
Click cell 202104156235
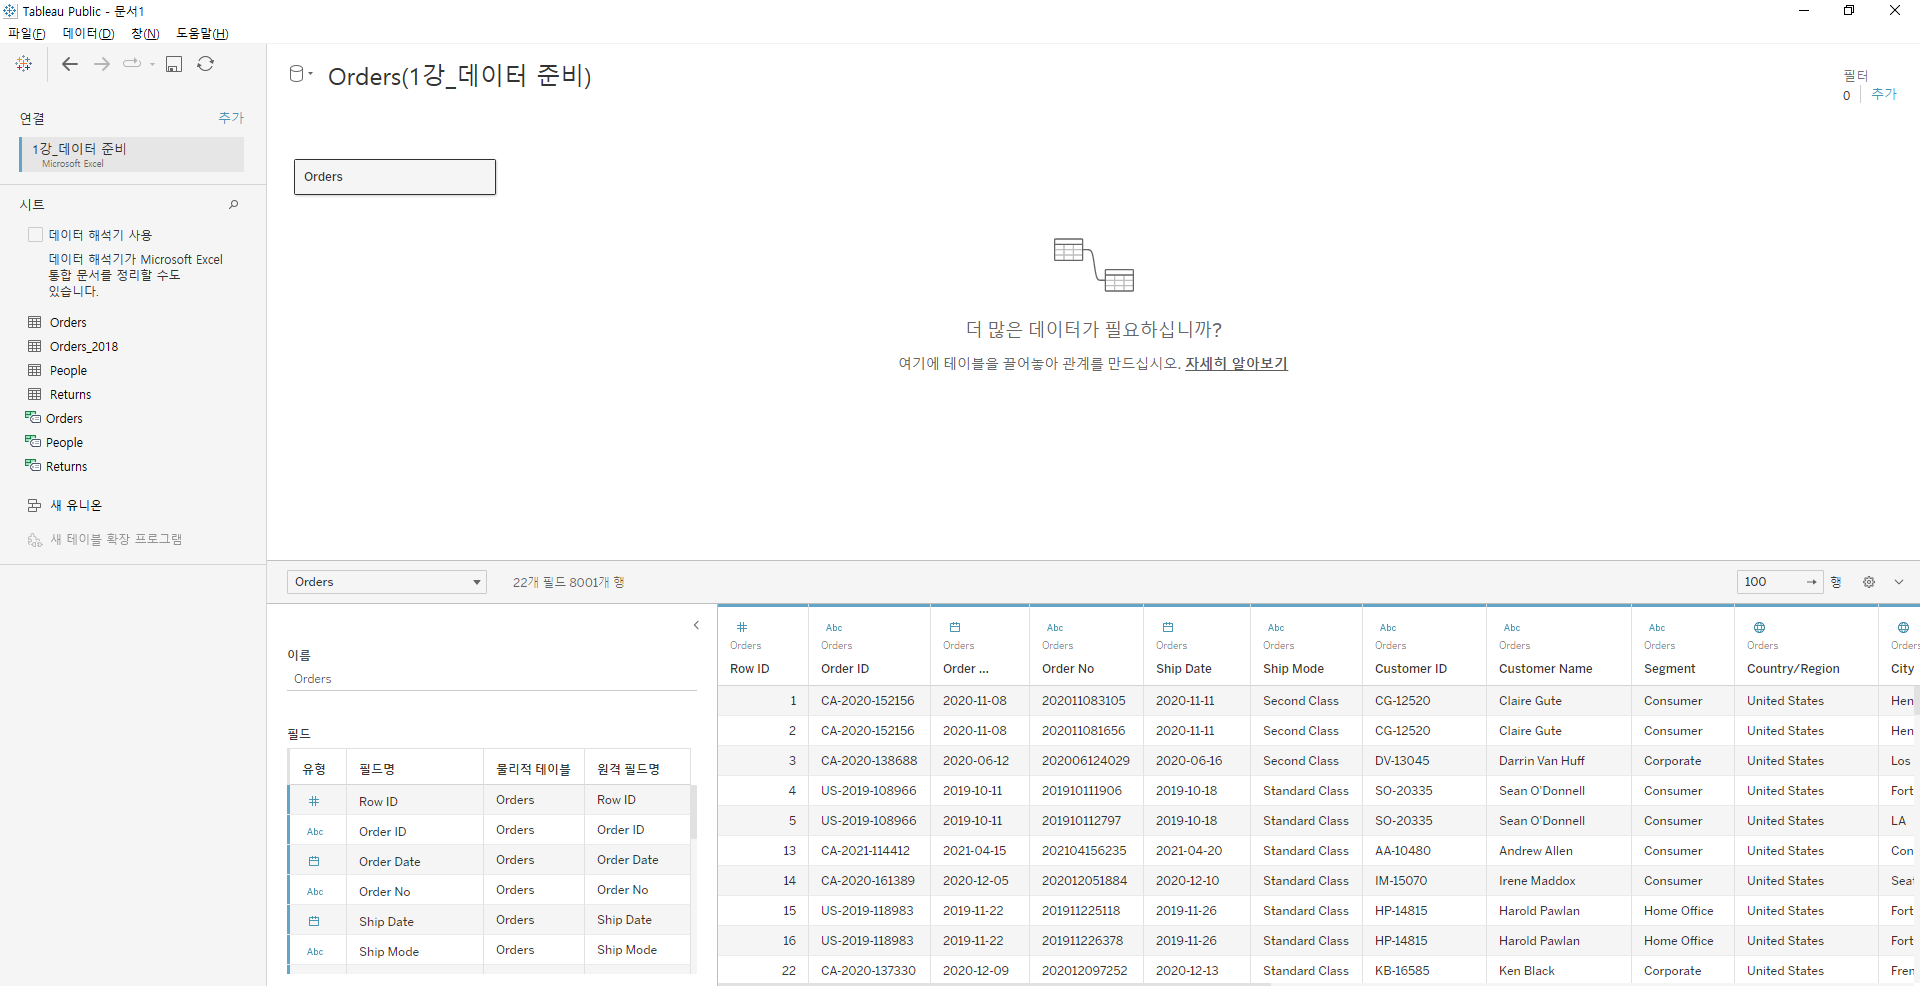1084,851
